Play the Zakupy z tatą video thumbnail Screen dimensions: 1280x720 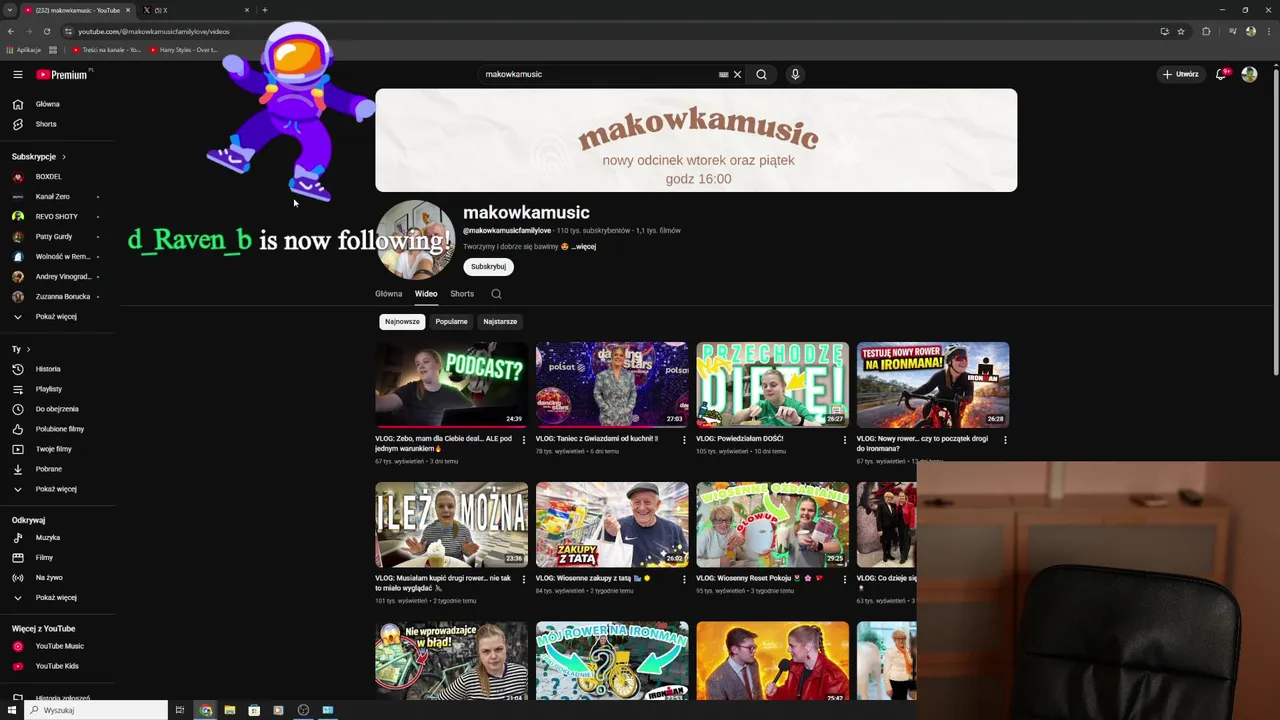click(x=612, y=525)
